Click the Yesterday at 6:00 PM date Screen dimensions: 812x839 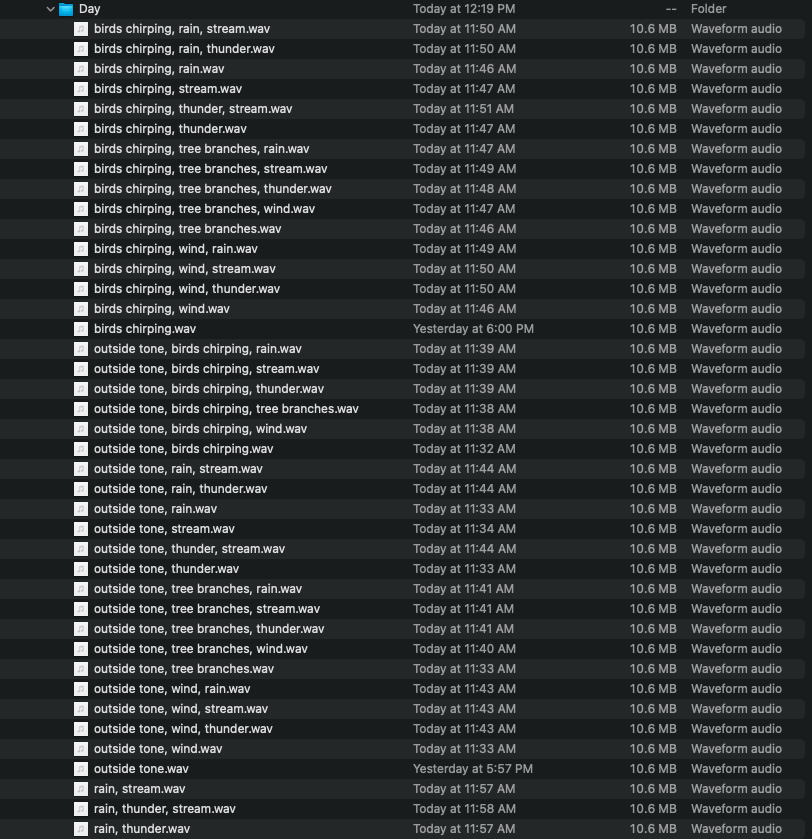coord(473,329)
